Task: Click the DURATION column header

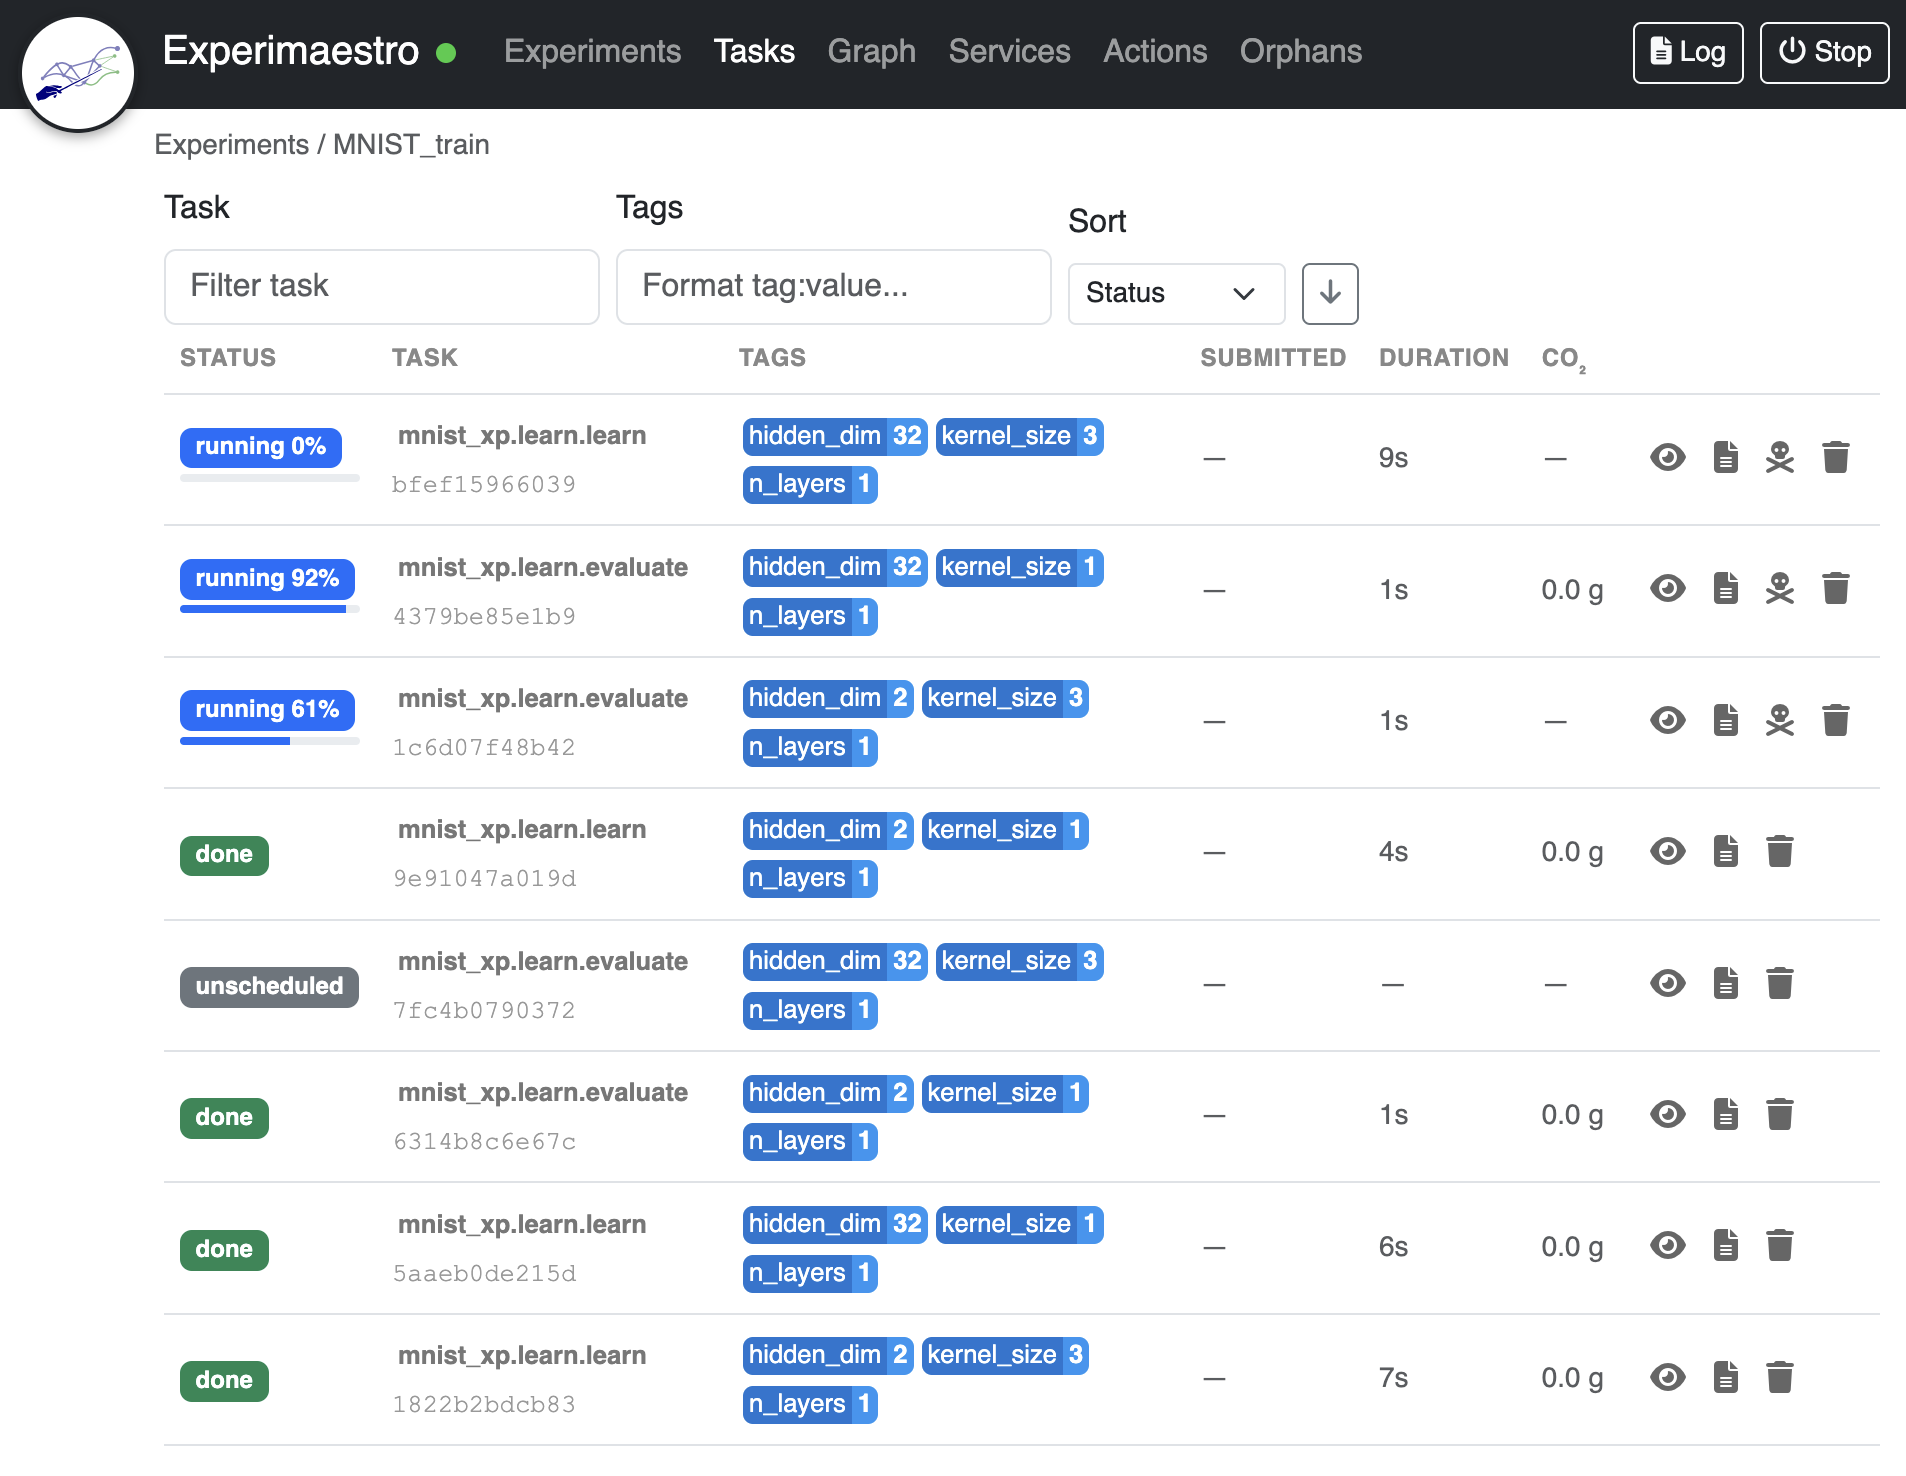Action: 1443,358
